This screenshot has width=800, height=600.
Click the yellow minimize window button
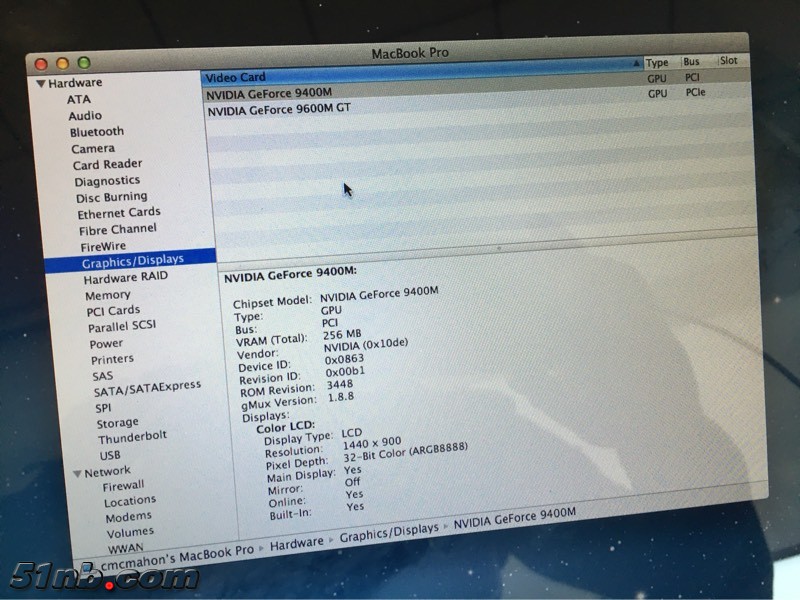click(x=63, y=64)
